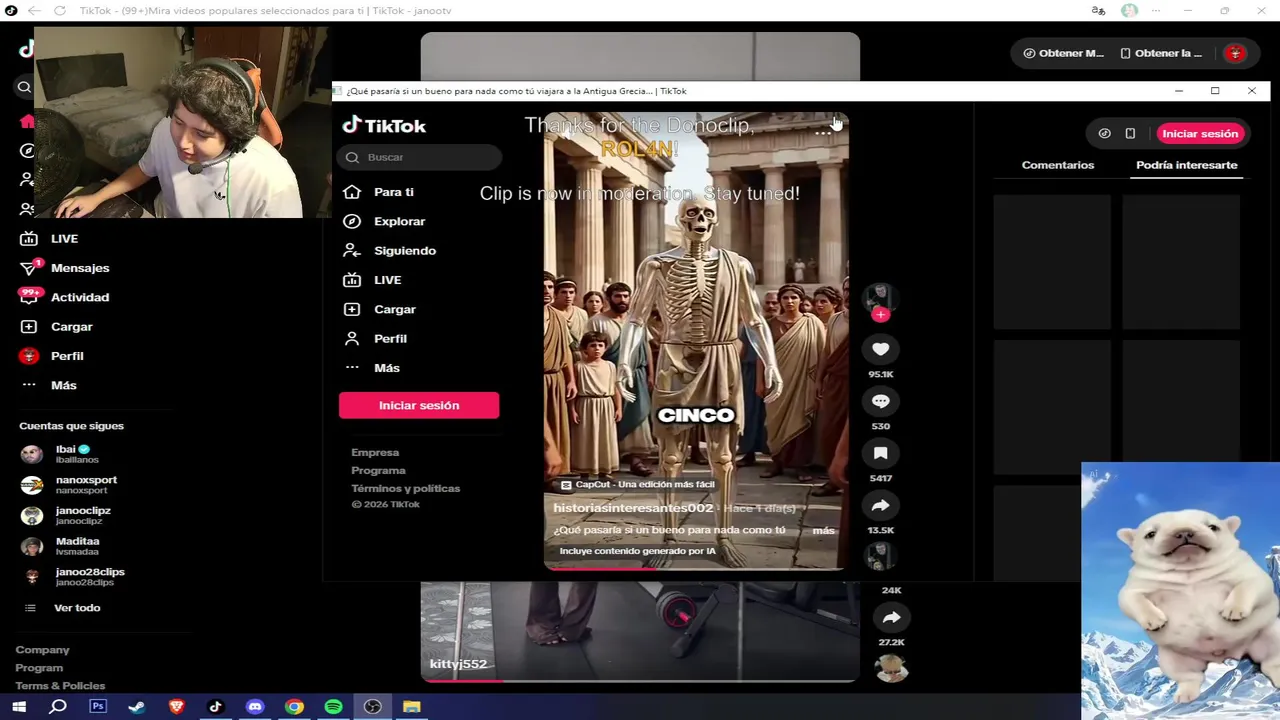Open profile avatar at top right of background window

click(x=1235, y=53)
